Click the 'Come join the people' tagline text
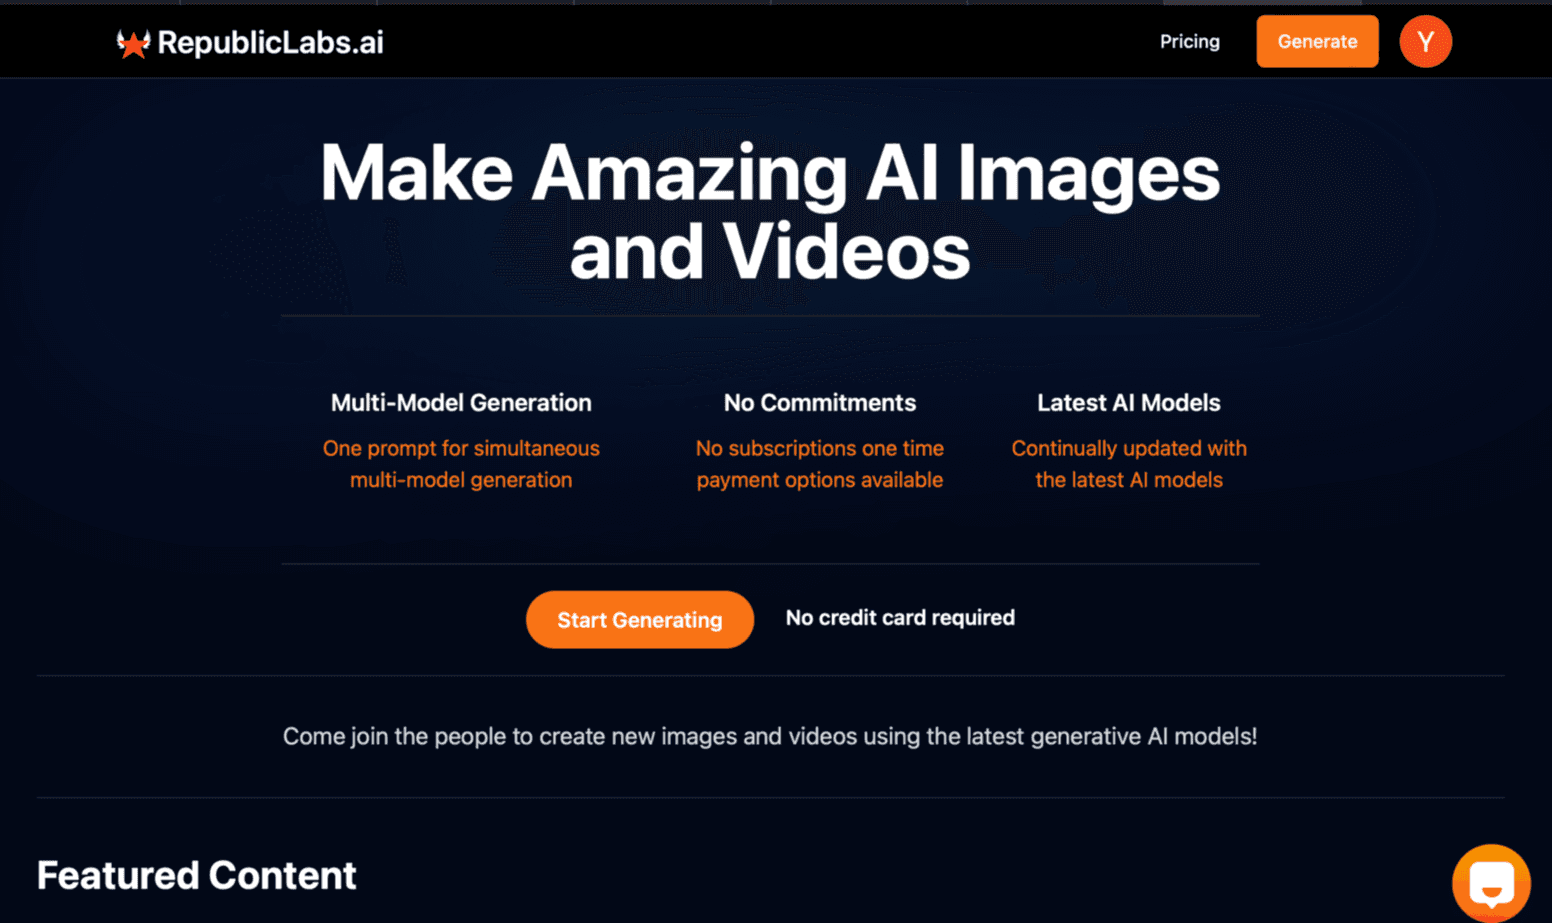 coord(770,736)
